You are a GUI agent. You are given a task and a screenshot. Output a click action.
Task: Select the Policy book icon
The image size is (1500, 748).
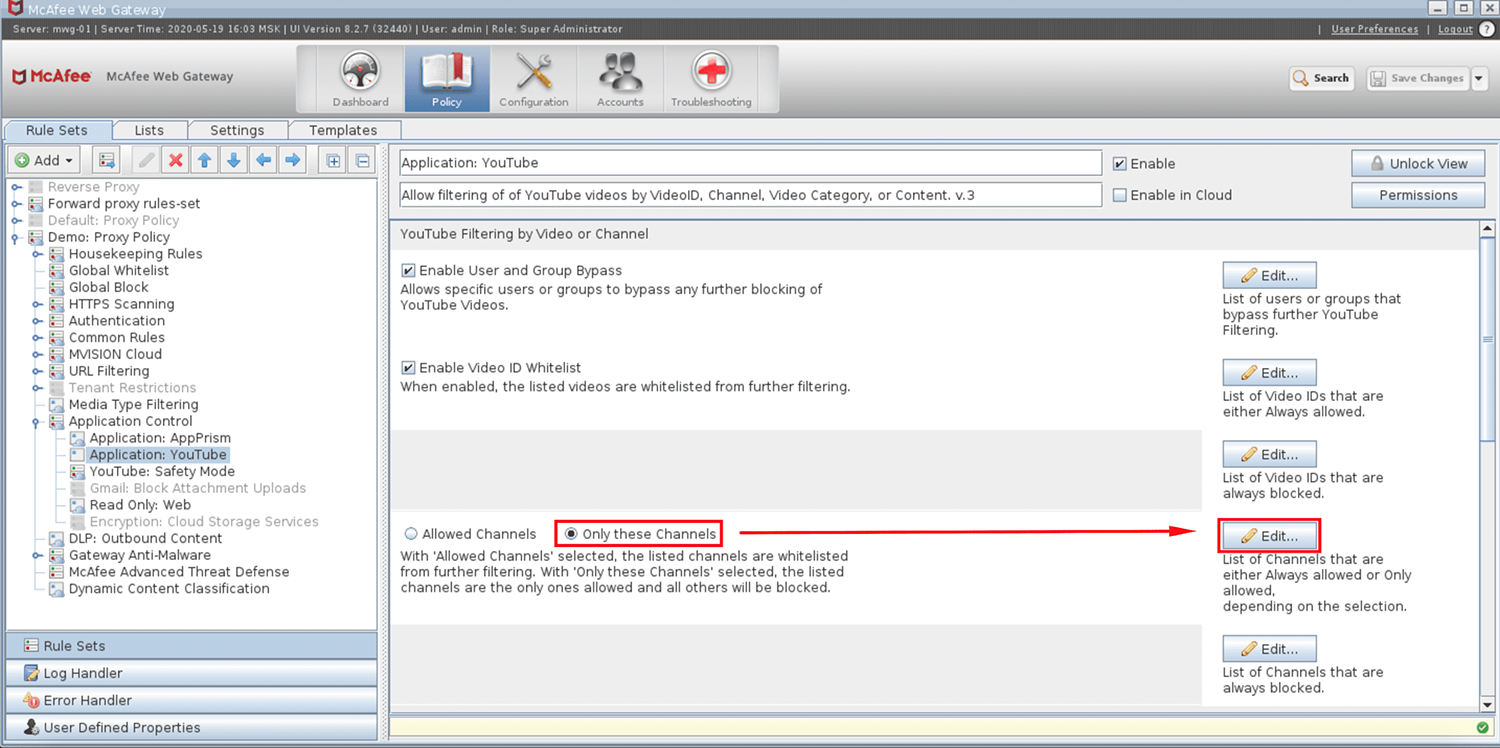[x=446, y=78]
